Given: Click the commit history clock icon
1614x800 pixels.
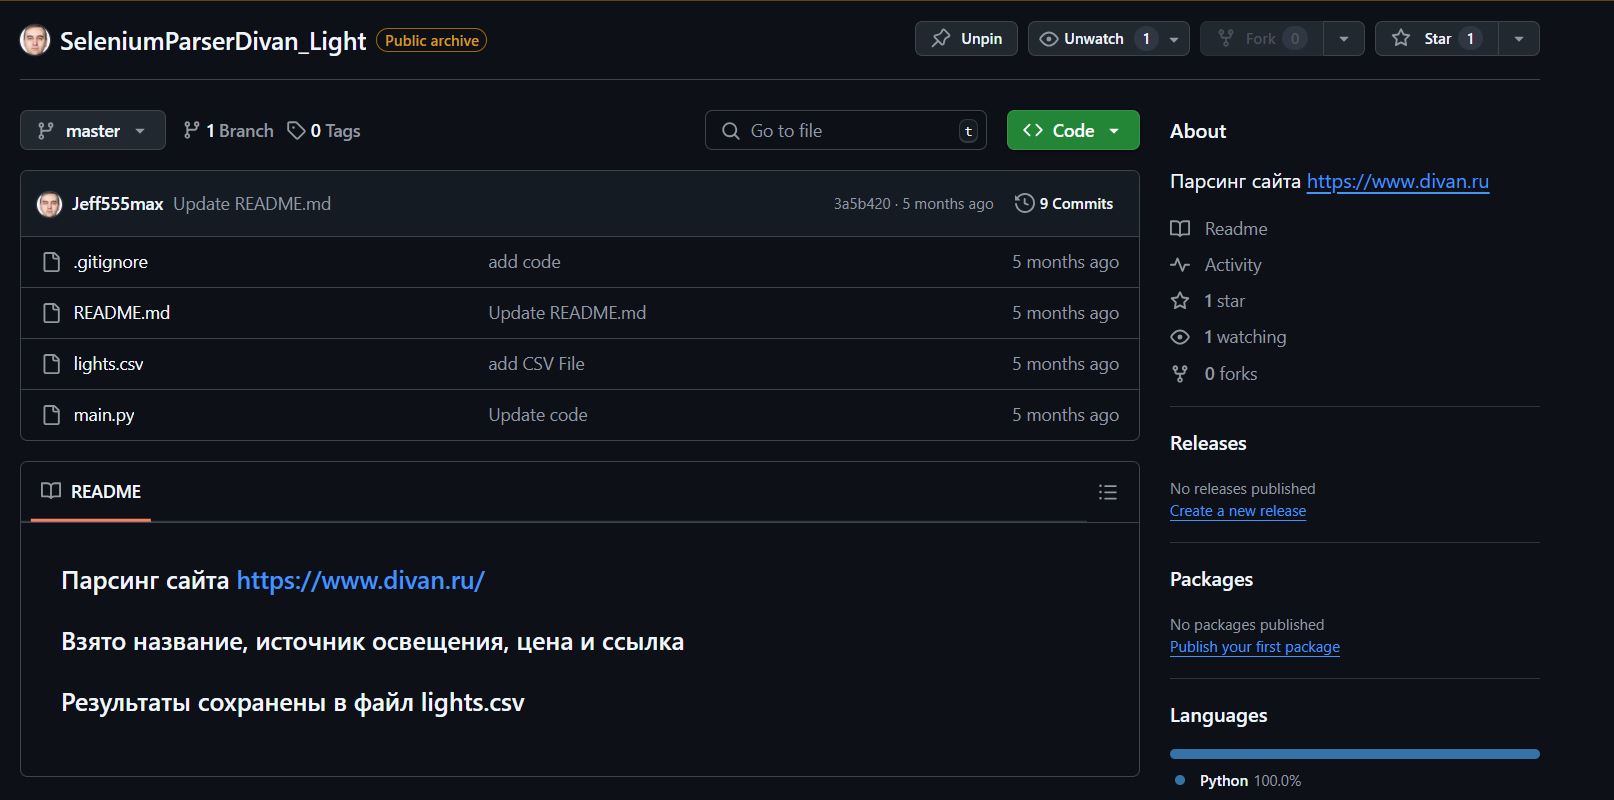Looking at the screenshot, I should pos(1024,203).
